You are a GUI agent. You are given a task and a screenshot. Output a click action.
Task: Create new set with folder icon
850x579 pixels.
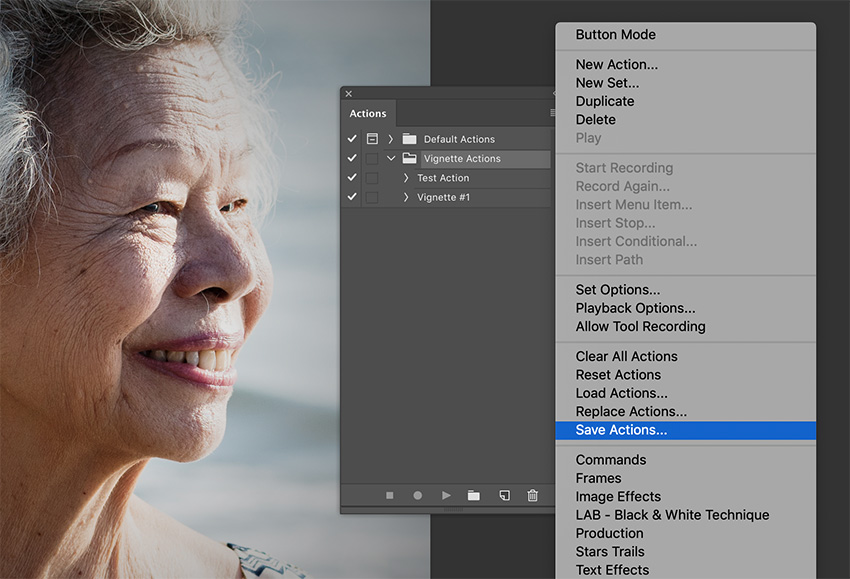click(x=474, y=496)
